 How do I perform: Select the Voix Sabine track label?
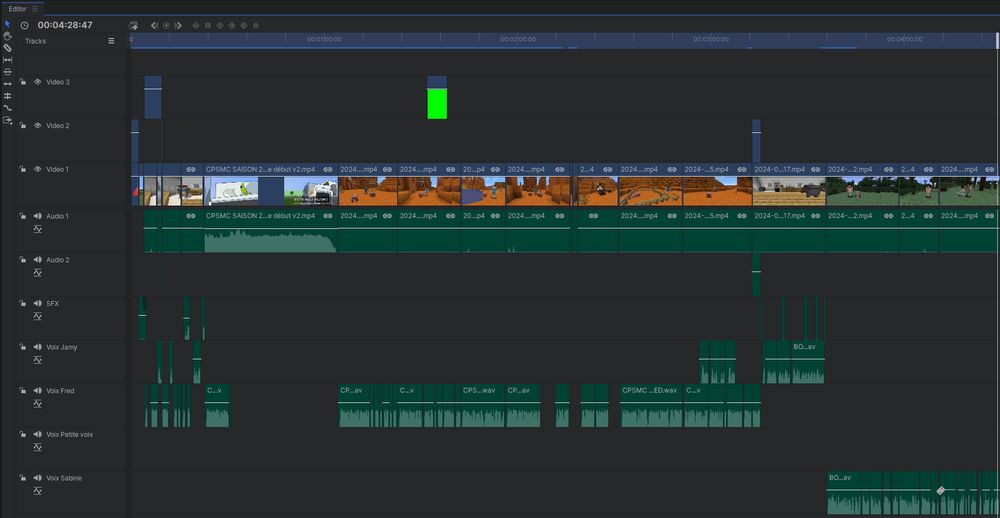[x=64, y=478]
